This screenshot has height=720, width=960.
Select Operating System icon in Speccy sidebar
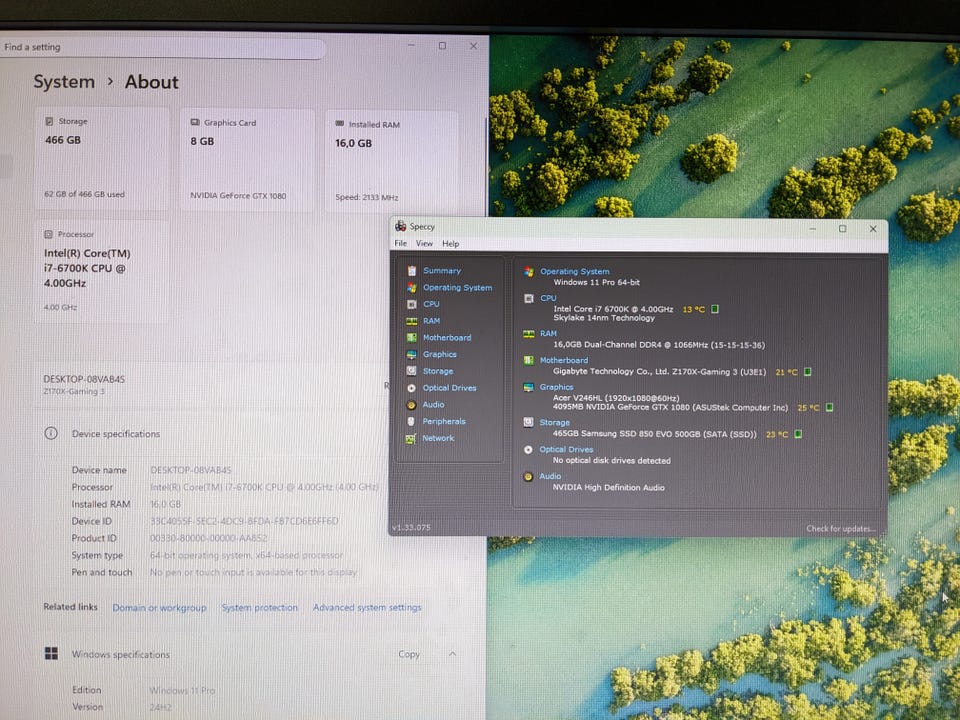click(x=412, y=287)
